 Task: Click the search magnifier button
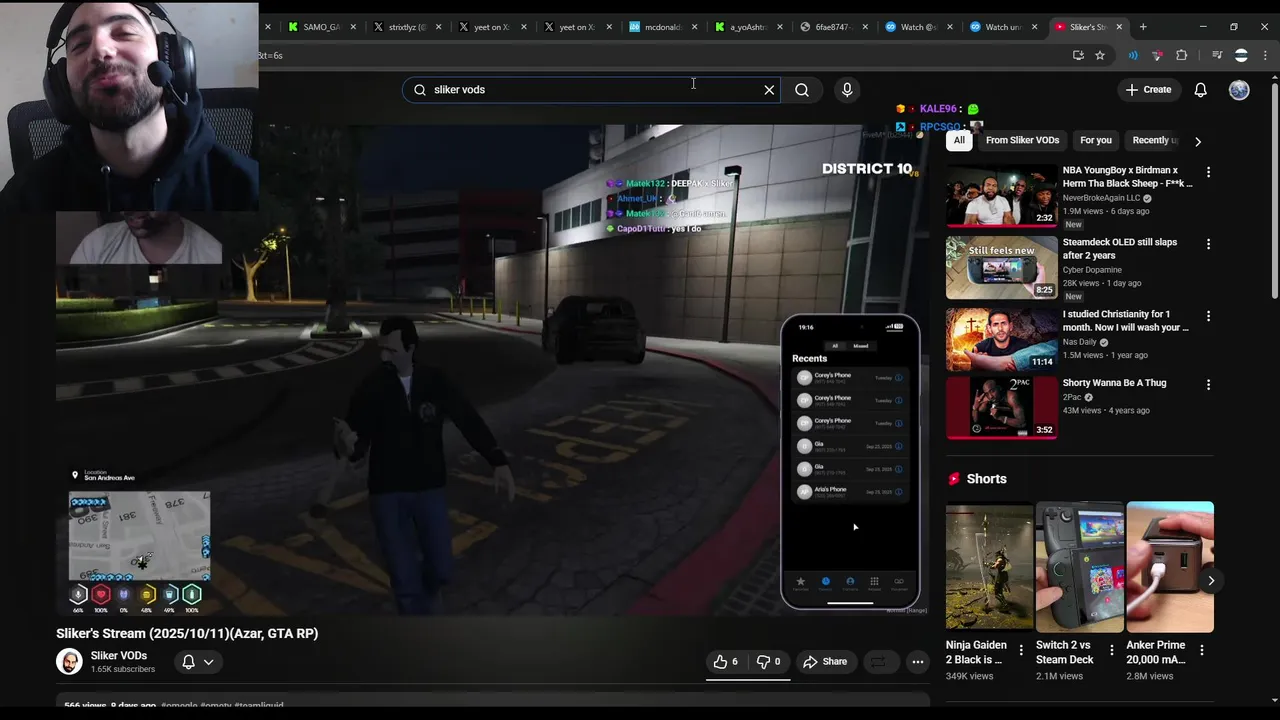tap(802, 90)
